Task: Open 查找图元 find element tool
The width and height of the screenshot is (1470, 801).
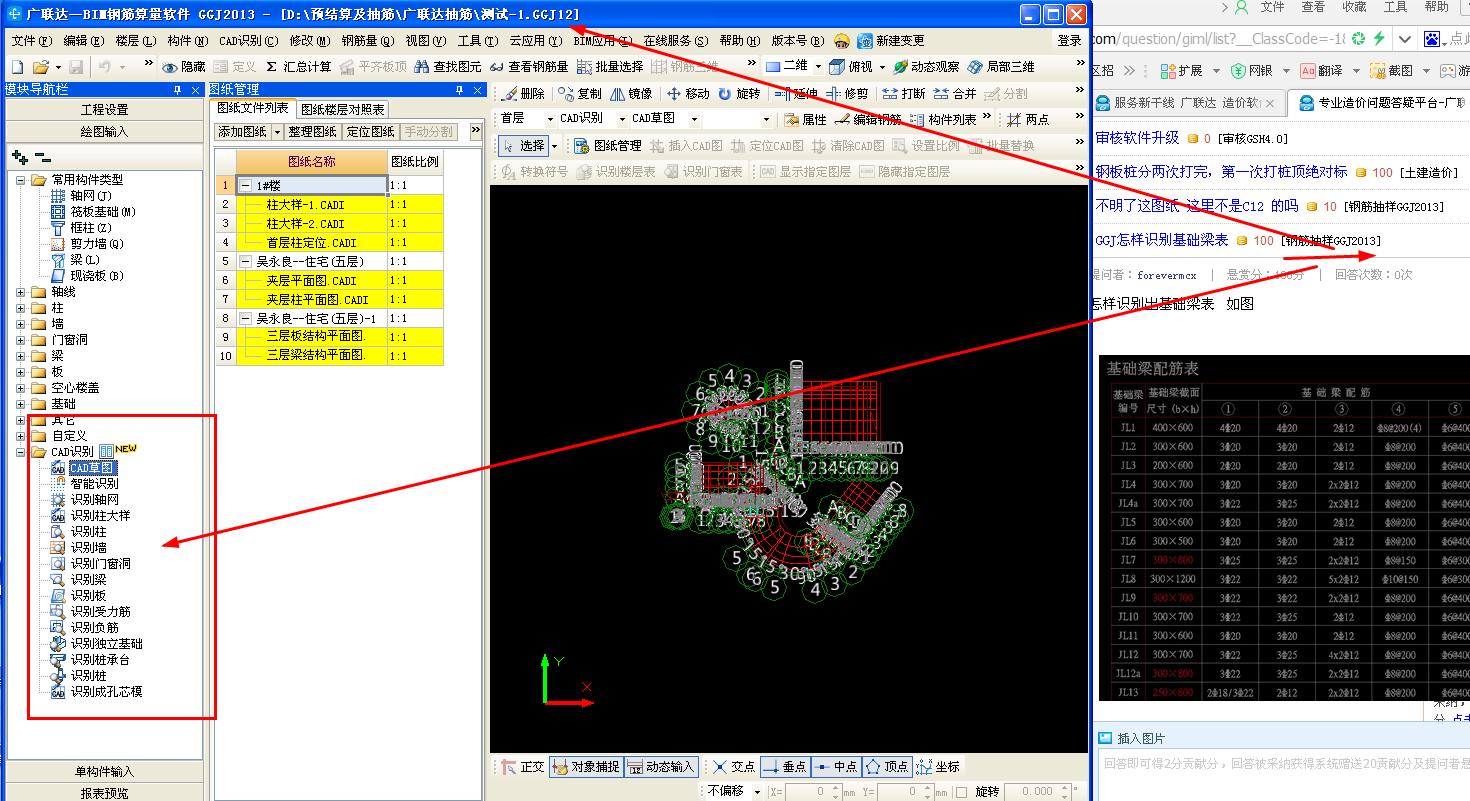Action: [x=447, y=67]
